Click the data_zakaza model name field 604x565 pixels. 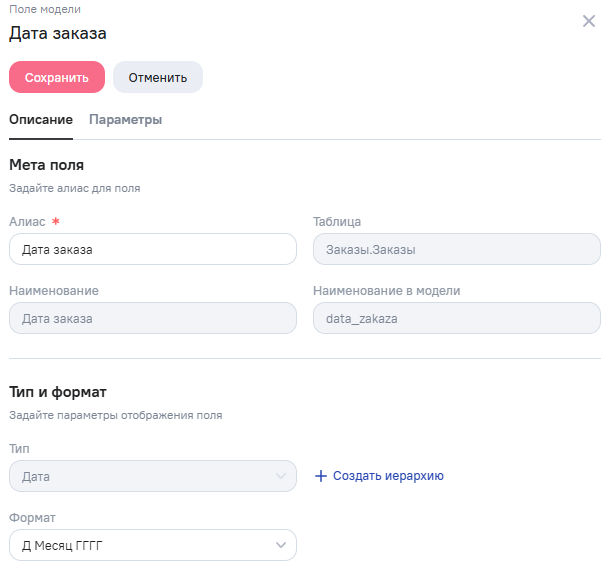click(x=456, y=318)
